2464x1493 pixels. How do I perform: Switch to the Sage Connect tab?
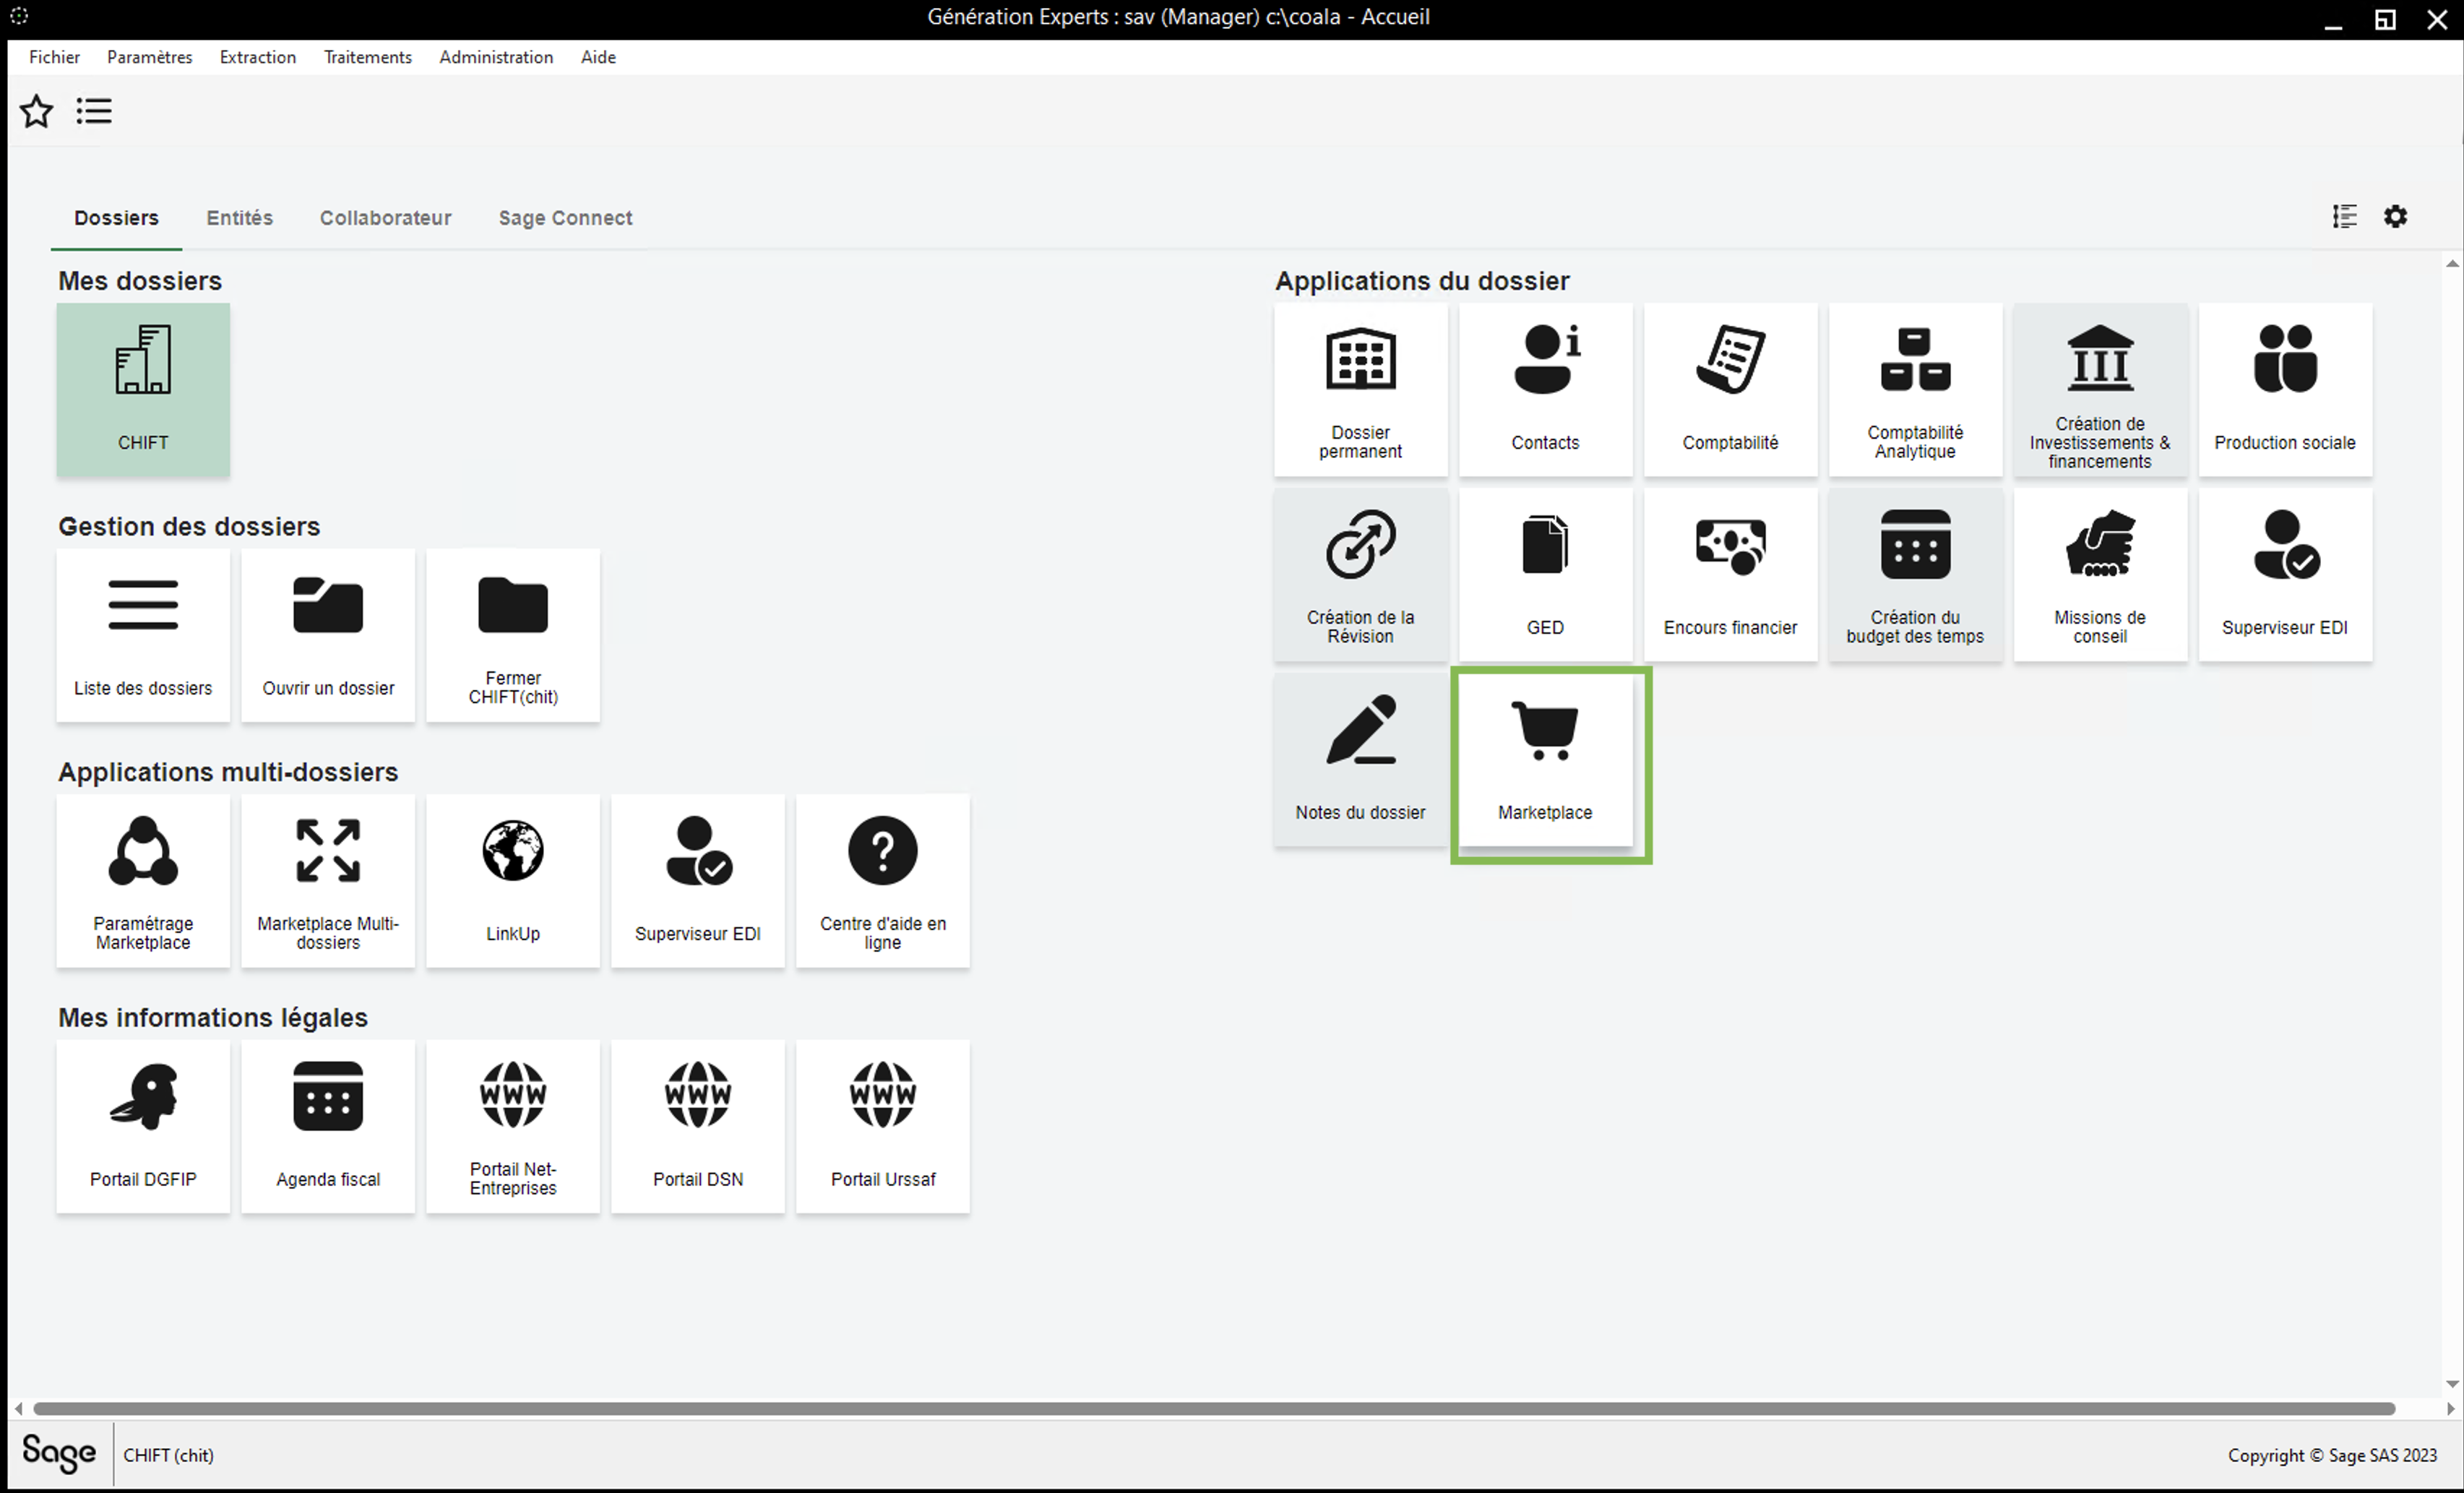point(565,218)
